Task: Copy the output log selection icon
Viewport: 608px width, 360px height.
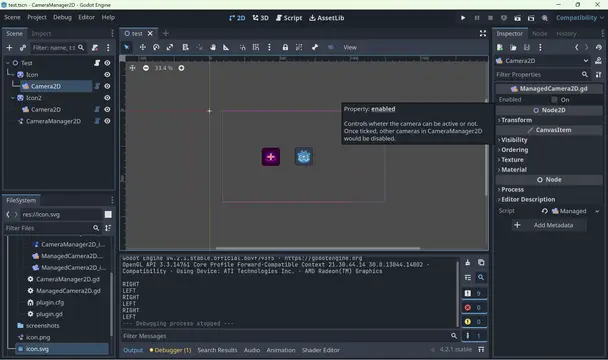Action: (481, 263)
